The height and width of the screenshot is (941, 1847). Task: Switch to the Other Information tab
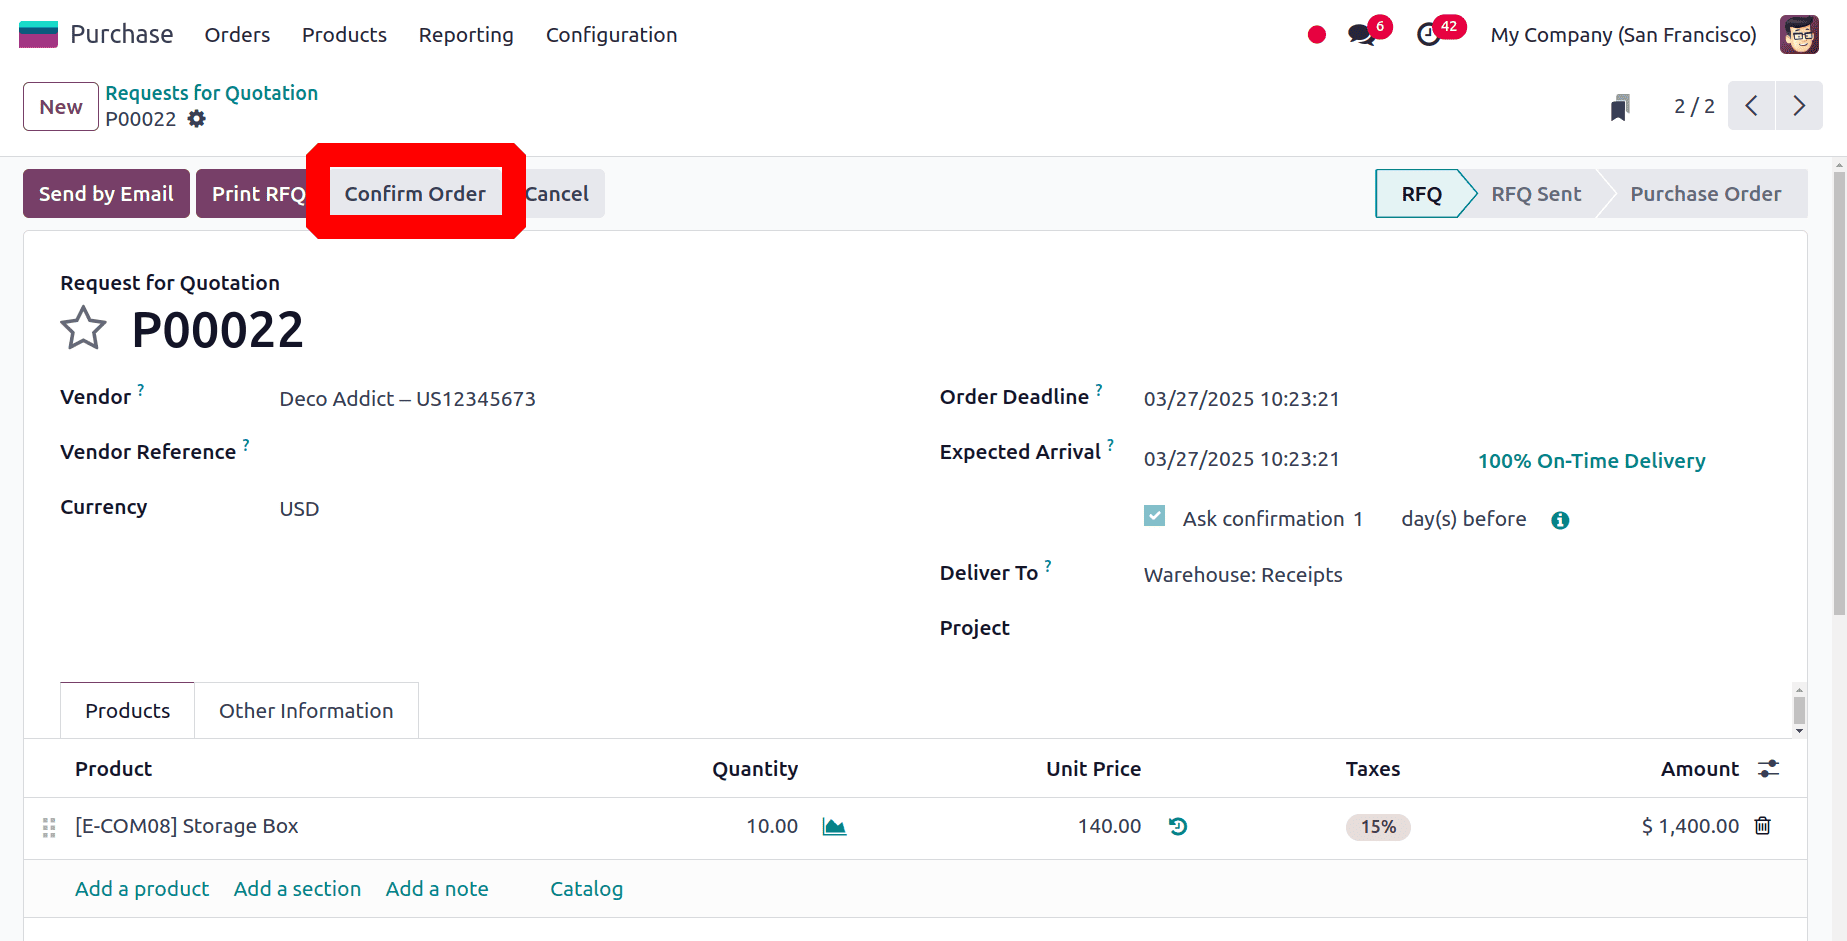(x=306, y=711)
